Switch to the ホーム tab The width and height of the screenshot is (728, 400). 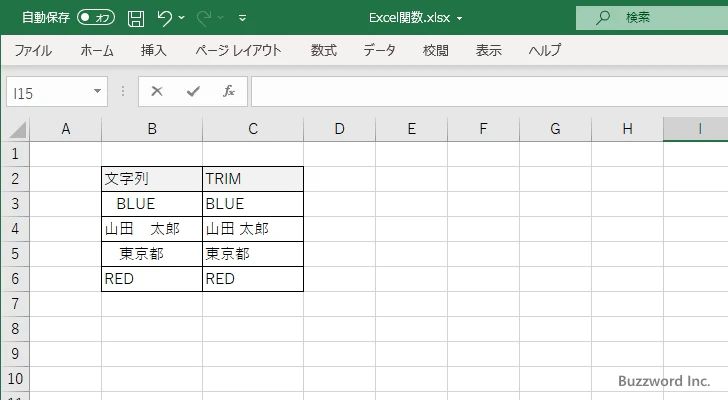coord(97,50)
